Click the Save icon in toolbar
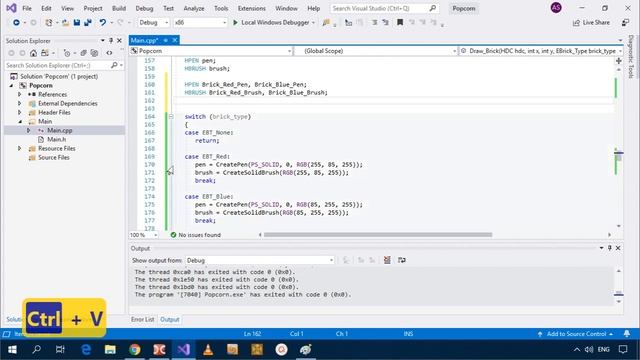 click(x=77, y=22)
